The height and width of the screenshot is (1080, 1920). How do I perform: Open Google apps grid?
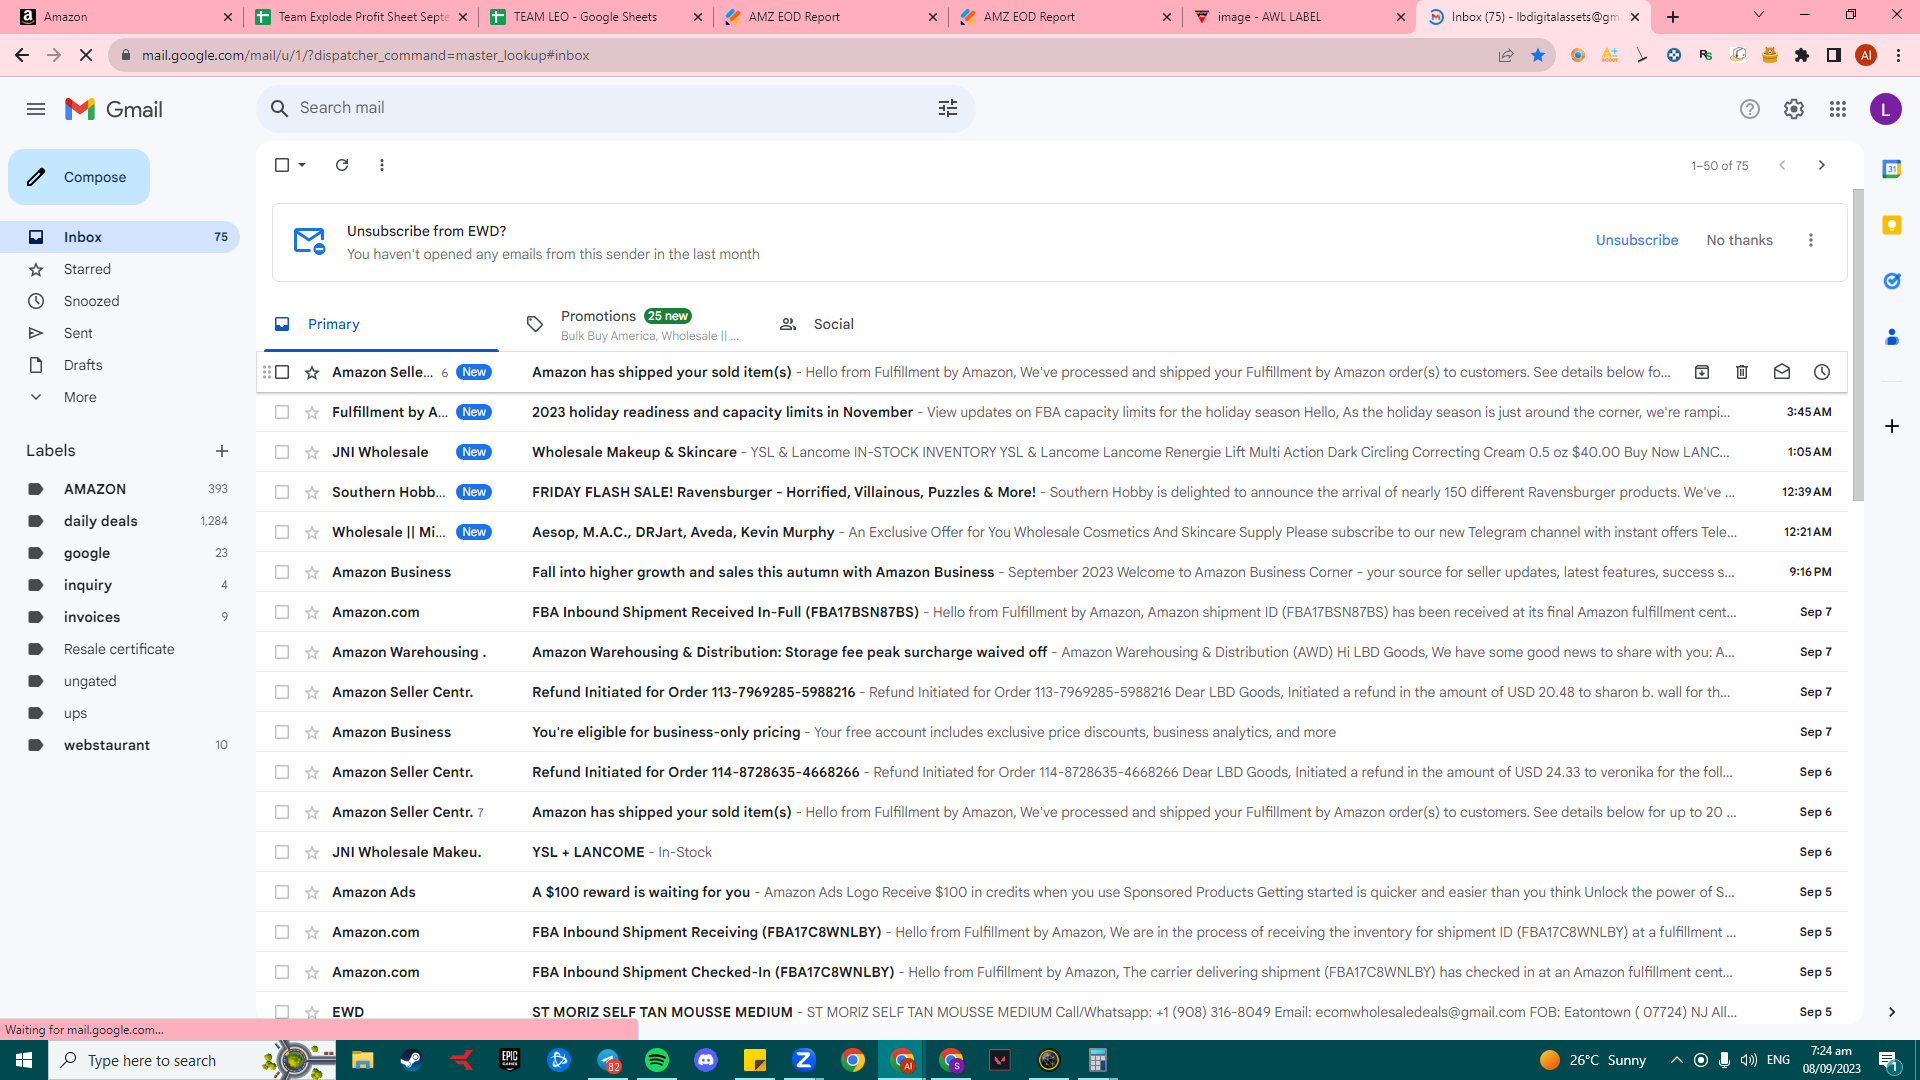click(x=1837, y=109)
